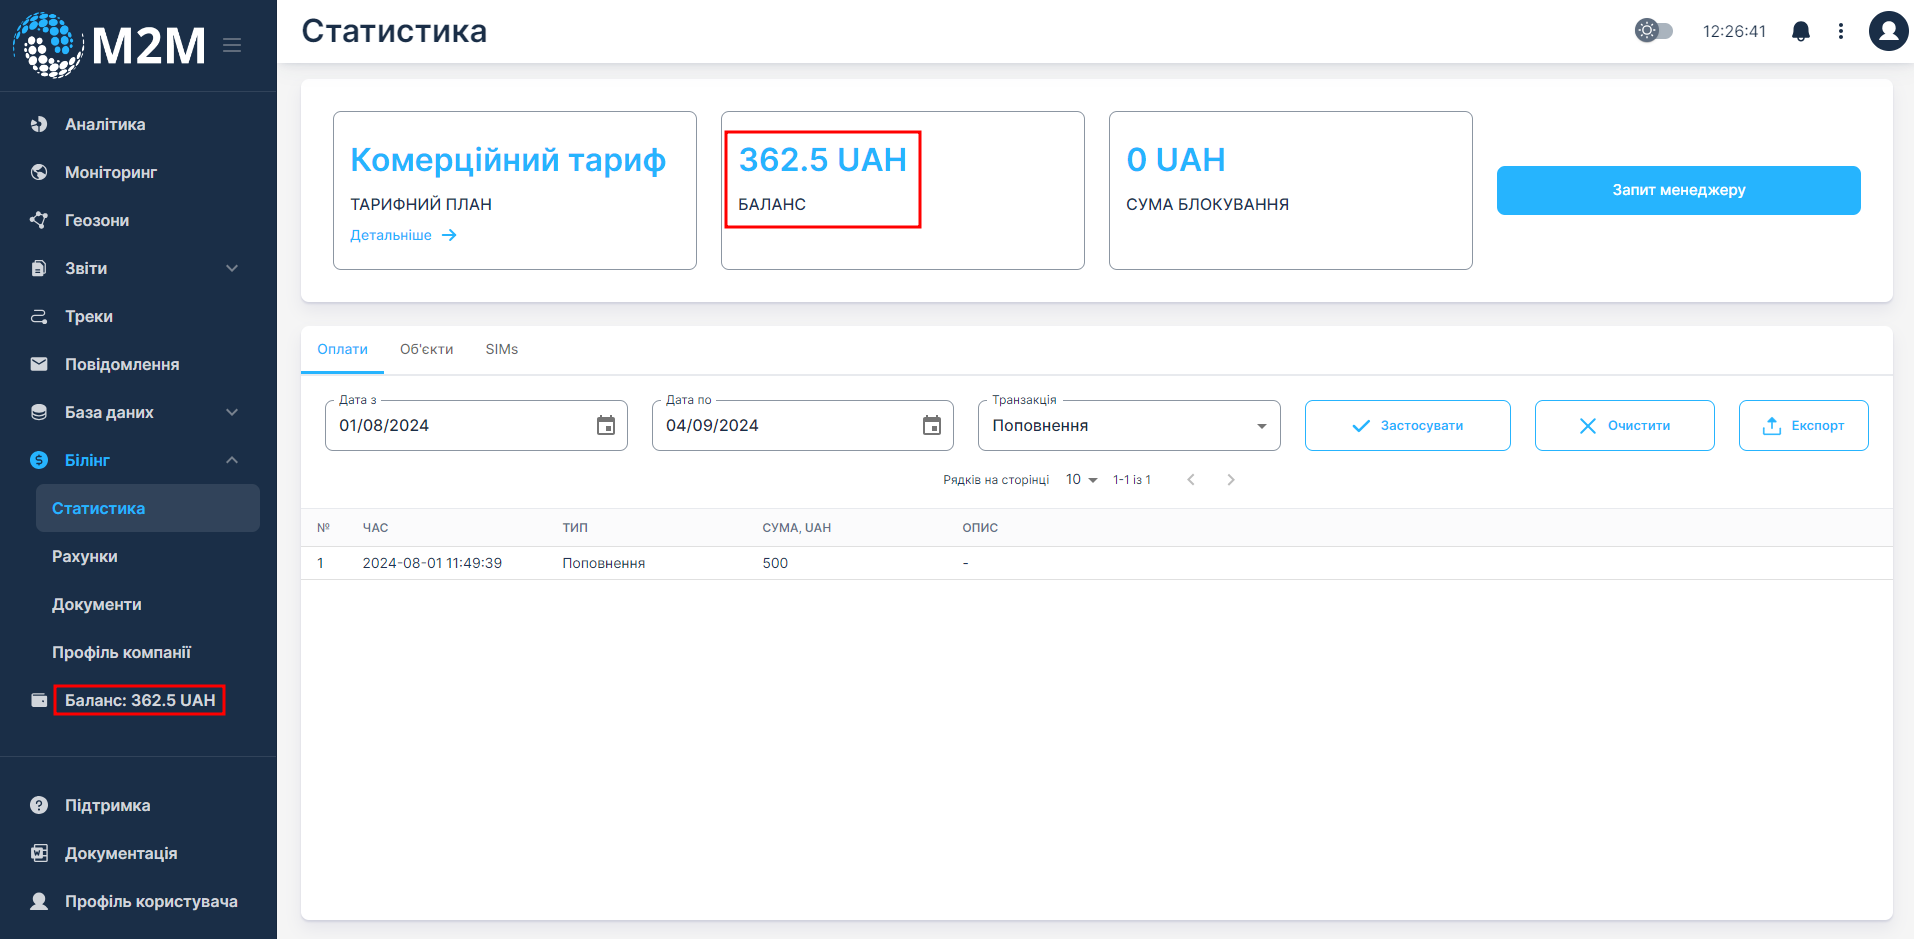Click the Баланс: 362.5 UAH sidebar text

click(x=140, y=700)
